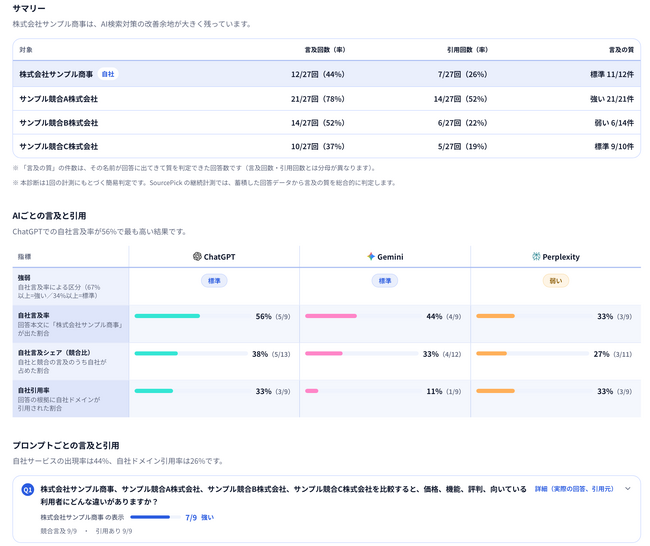Click Gemini 自社言及率 44% progress bar
This screenshot has width=650, height=546.
point(363,316)
